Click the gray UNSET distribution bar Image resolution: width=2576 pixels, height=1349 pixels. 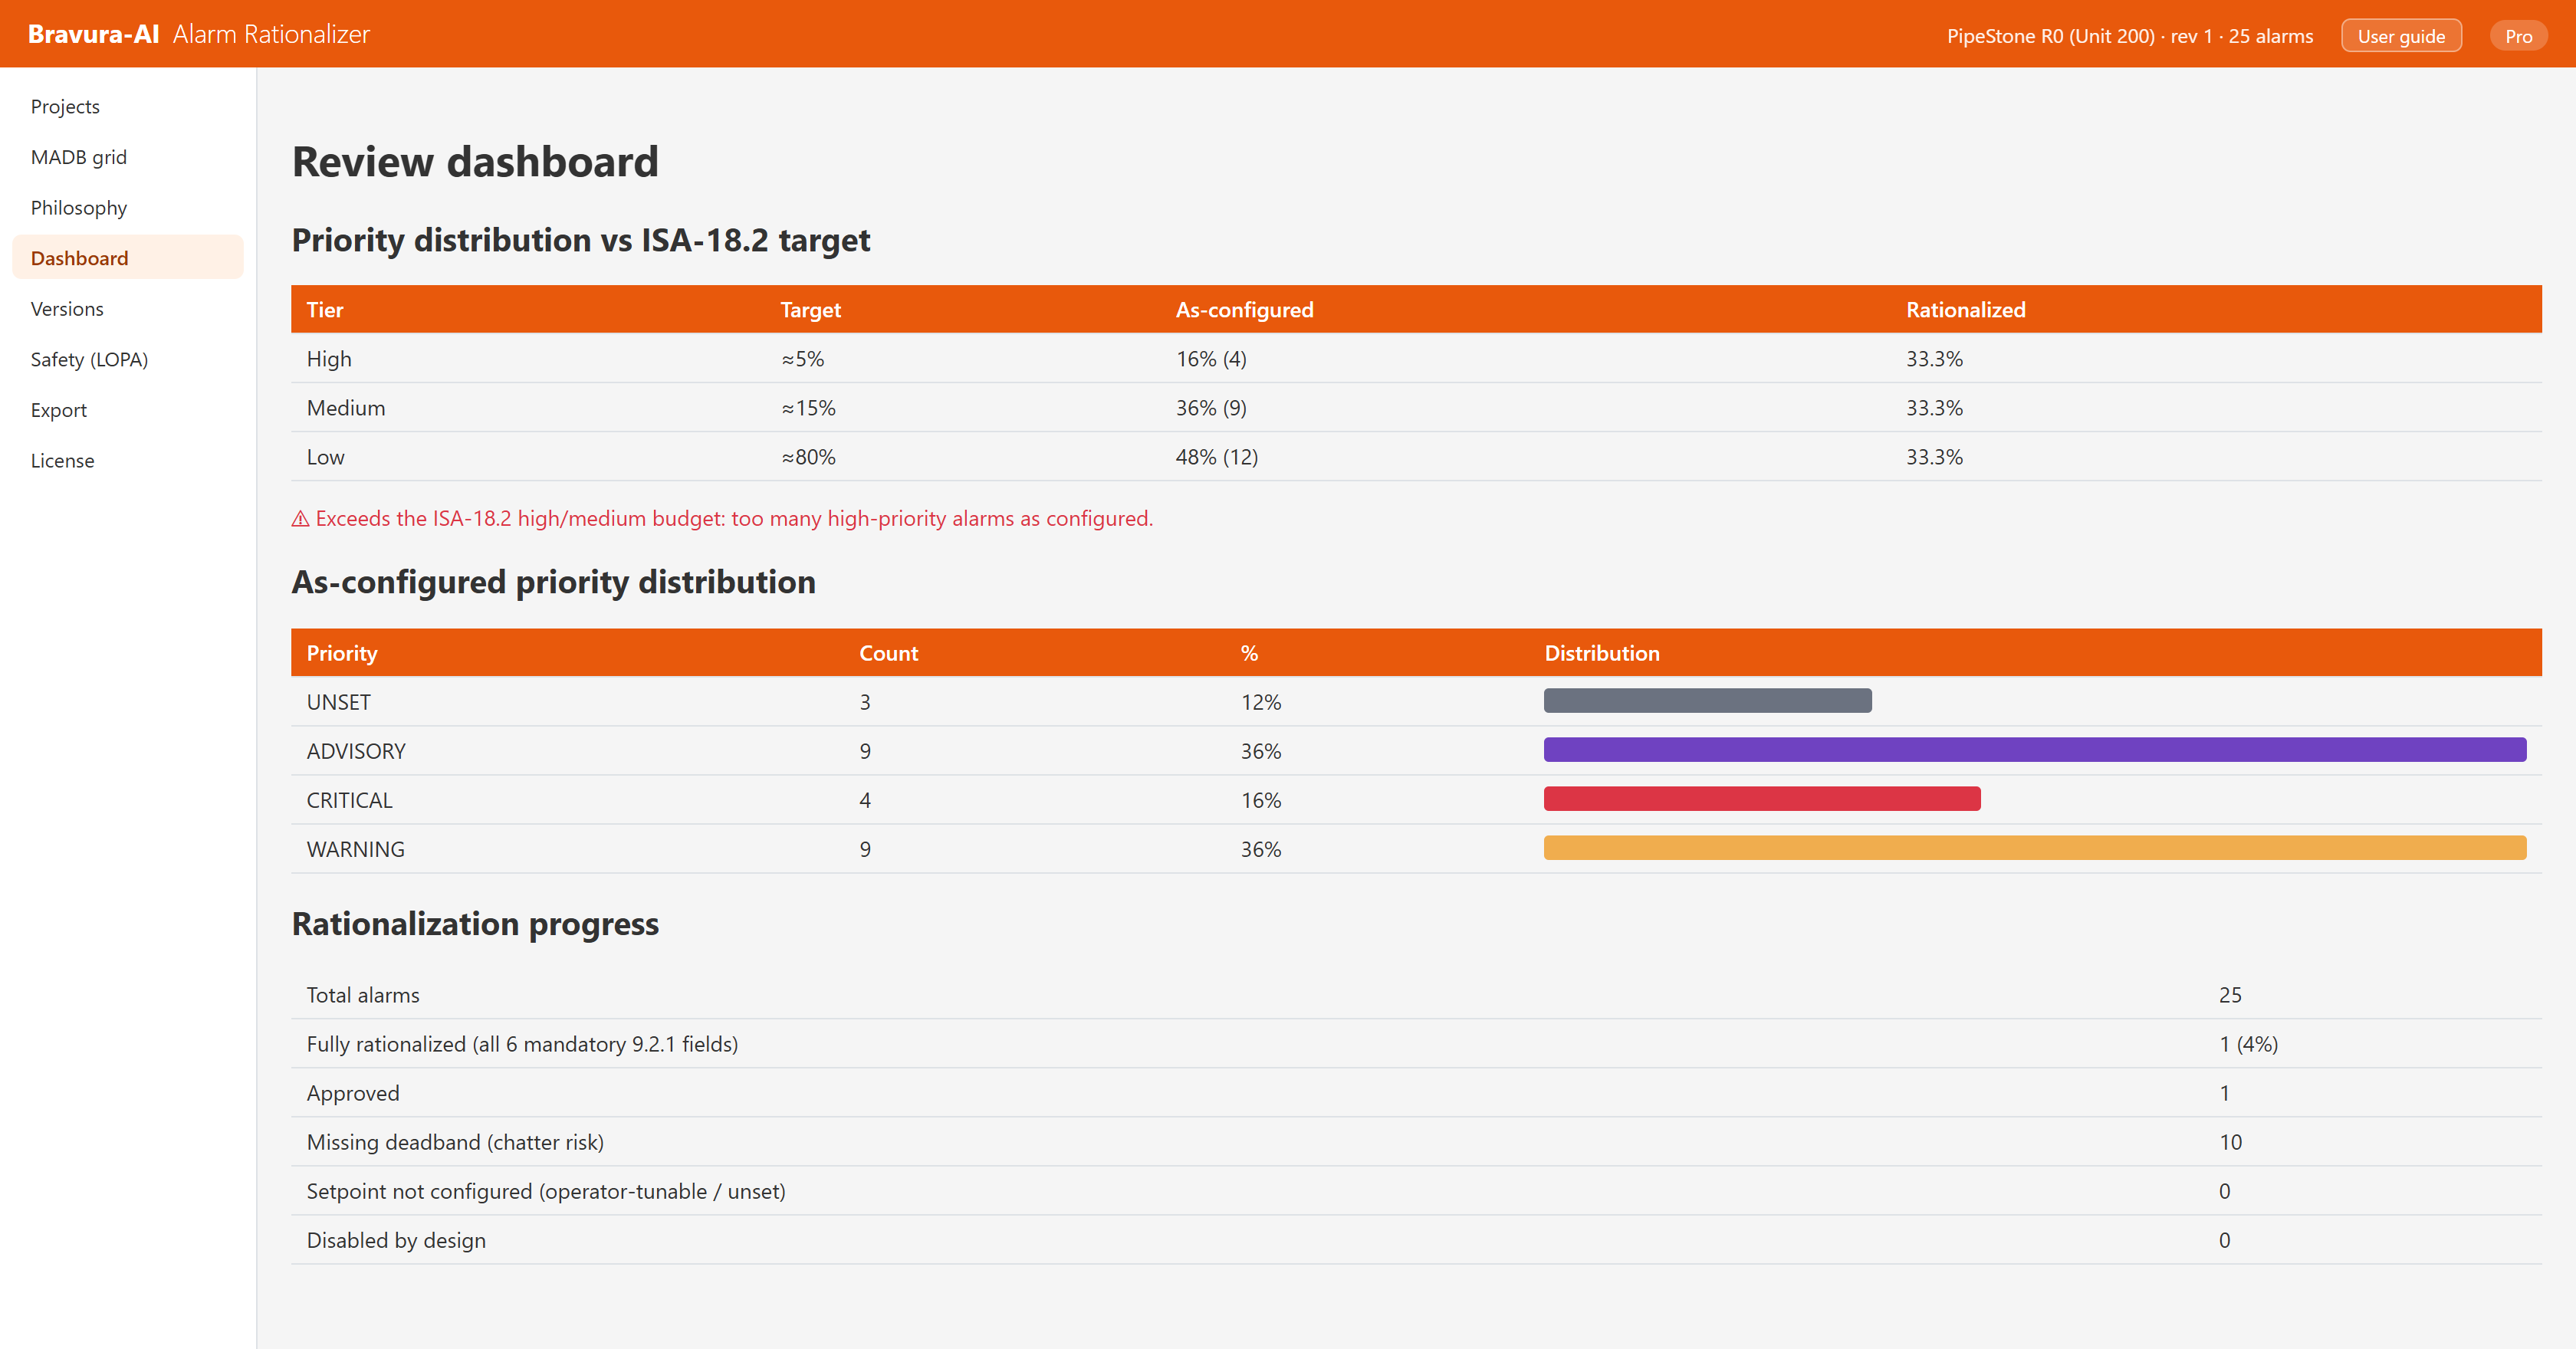point(1707,701)
